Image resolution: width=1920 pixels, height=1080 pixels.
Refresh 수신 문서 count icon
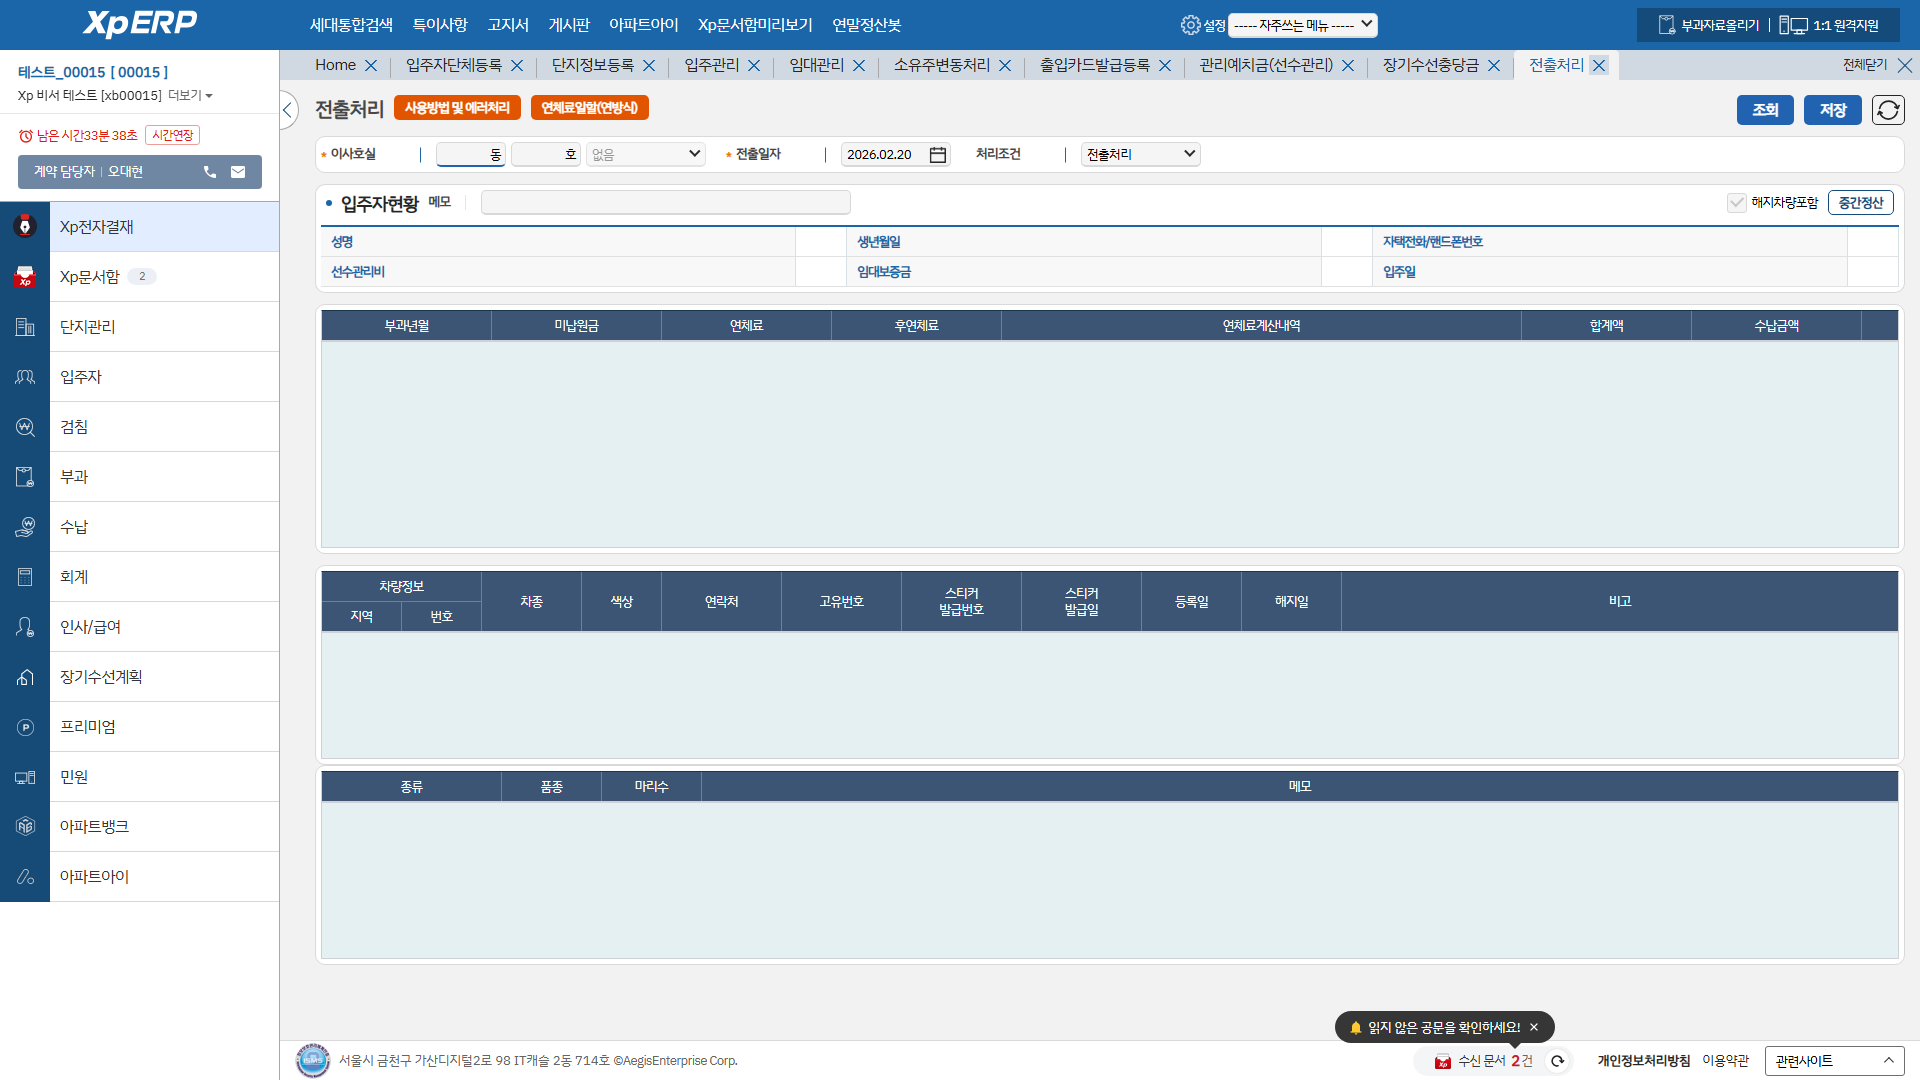1557,1061
